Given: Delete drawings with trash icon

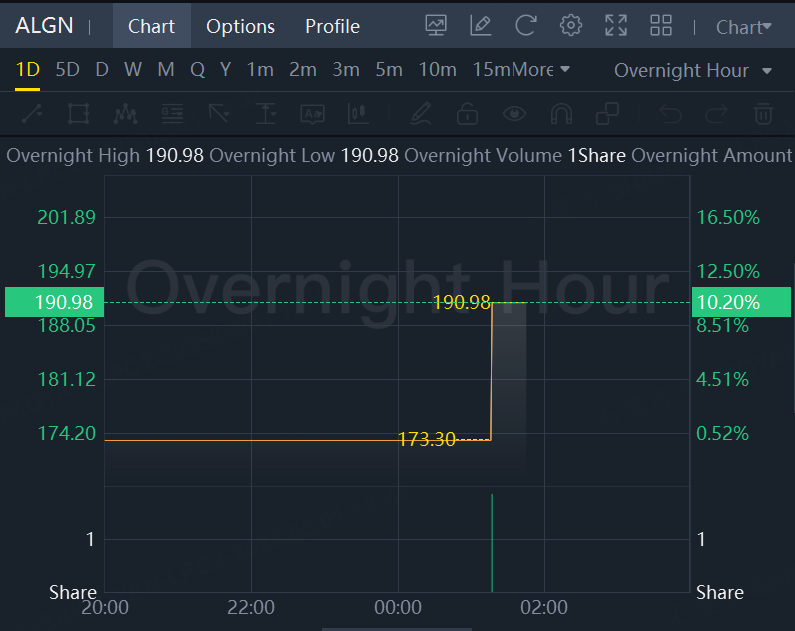Looking at the screenshot, I should [x=763, y=114].
